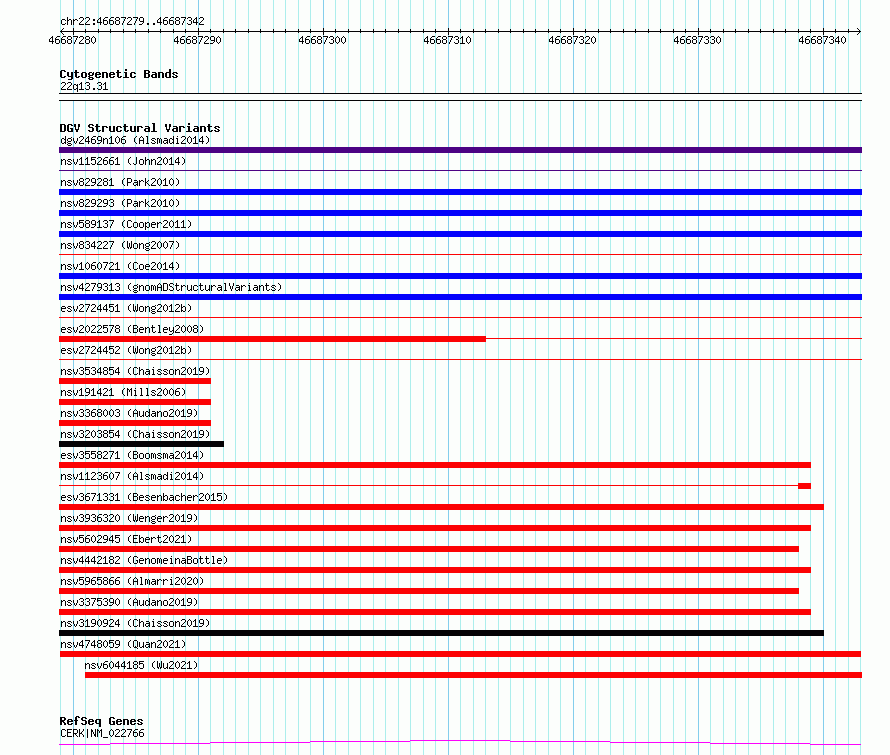Click the esv3558271 (Boomsma2014) label
890x755 pixels.
click(132, 455)
